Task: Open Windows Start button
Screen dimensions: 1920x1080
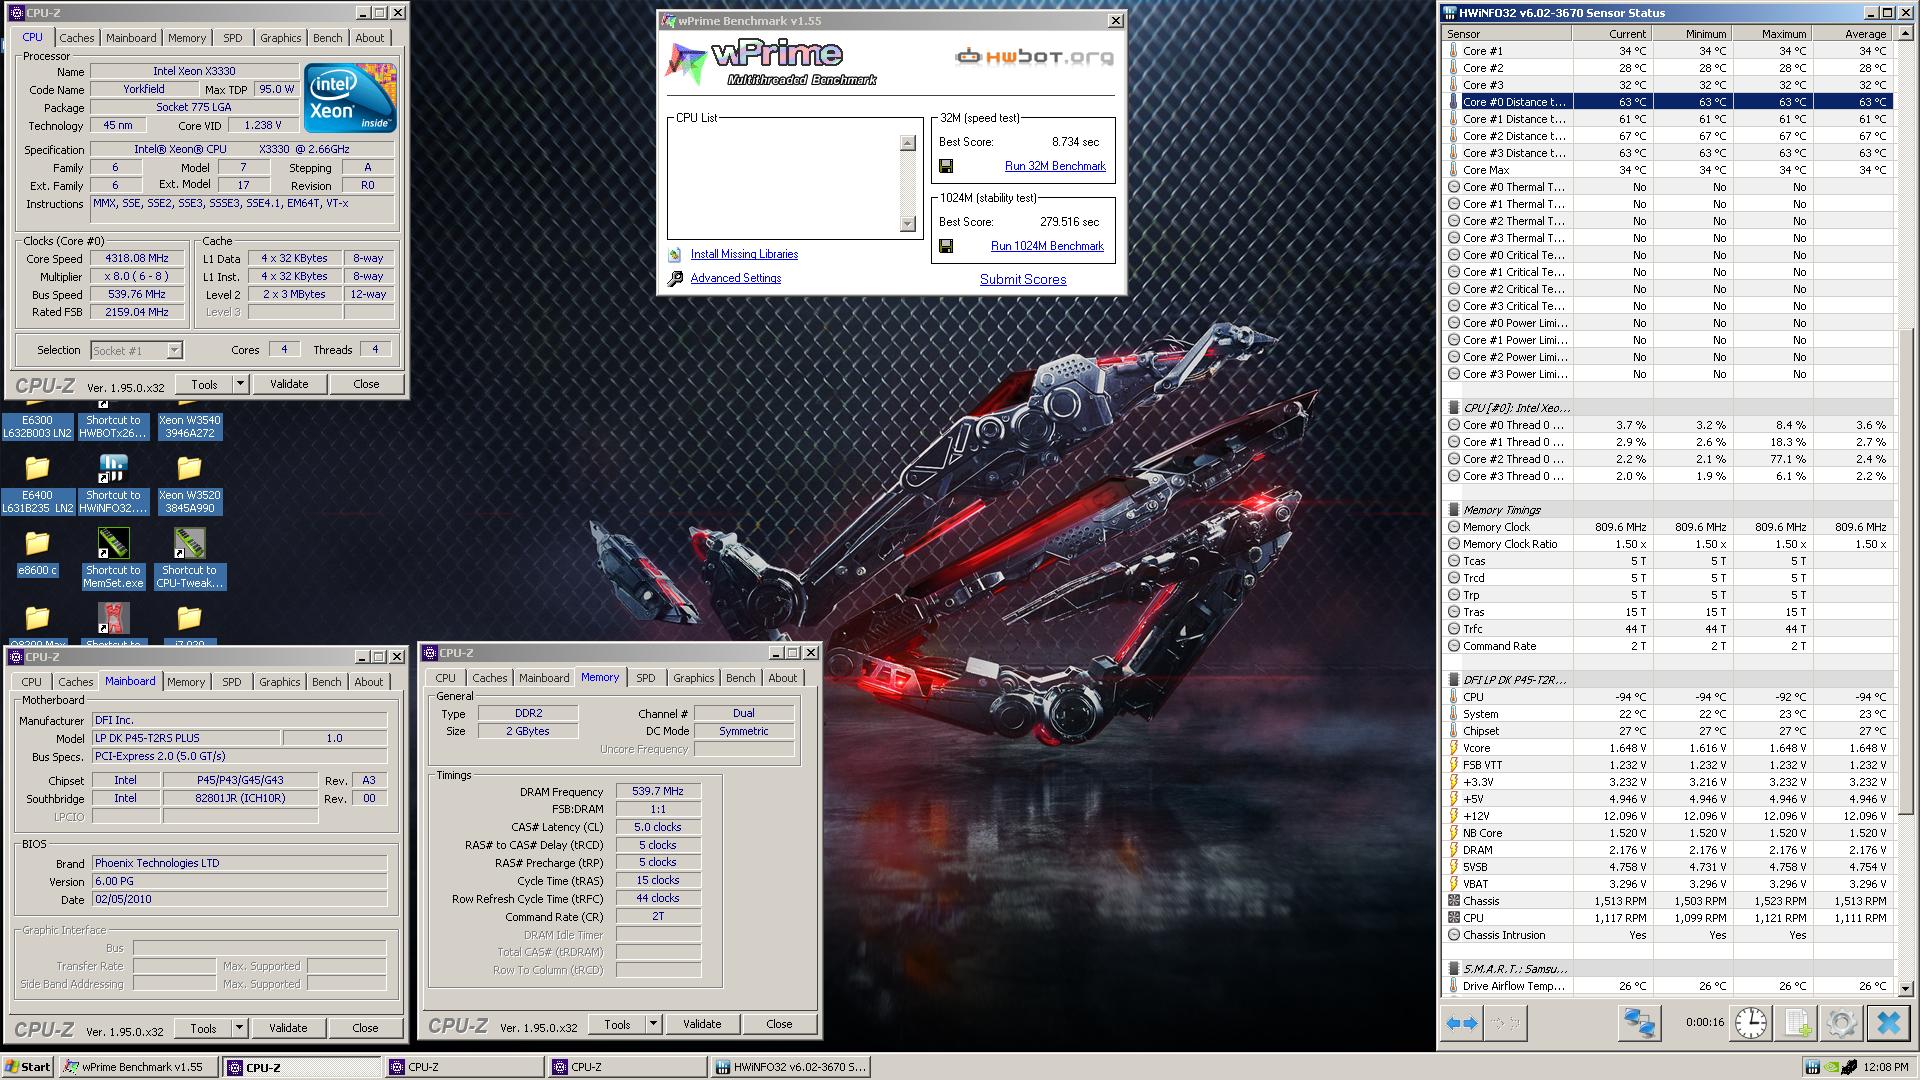Action: tap(27, 1067)
